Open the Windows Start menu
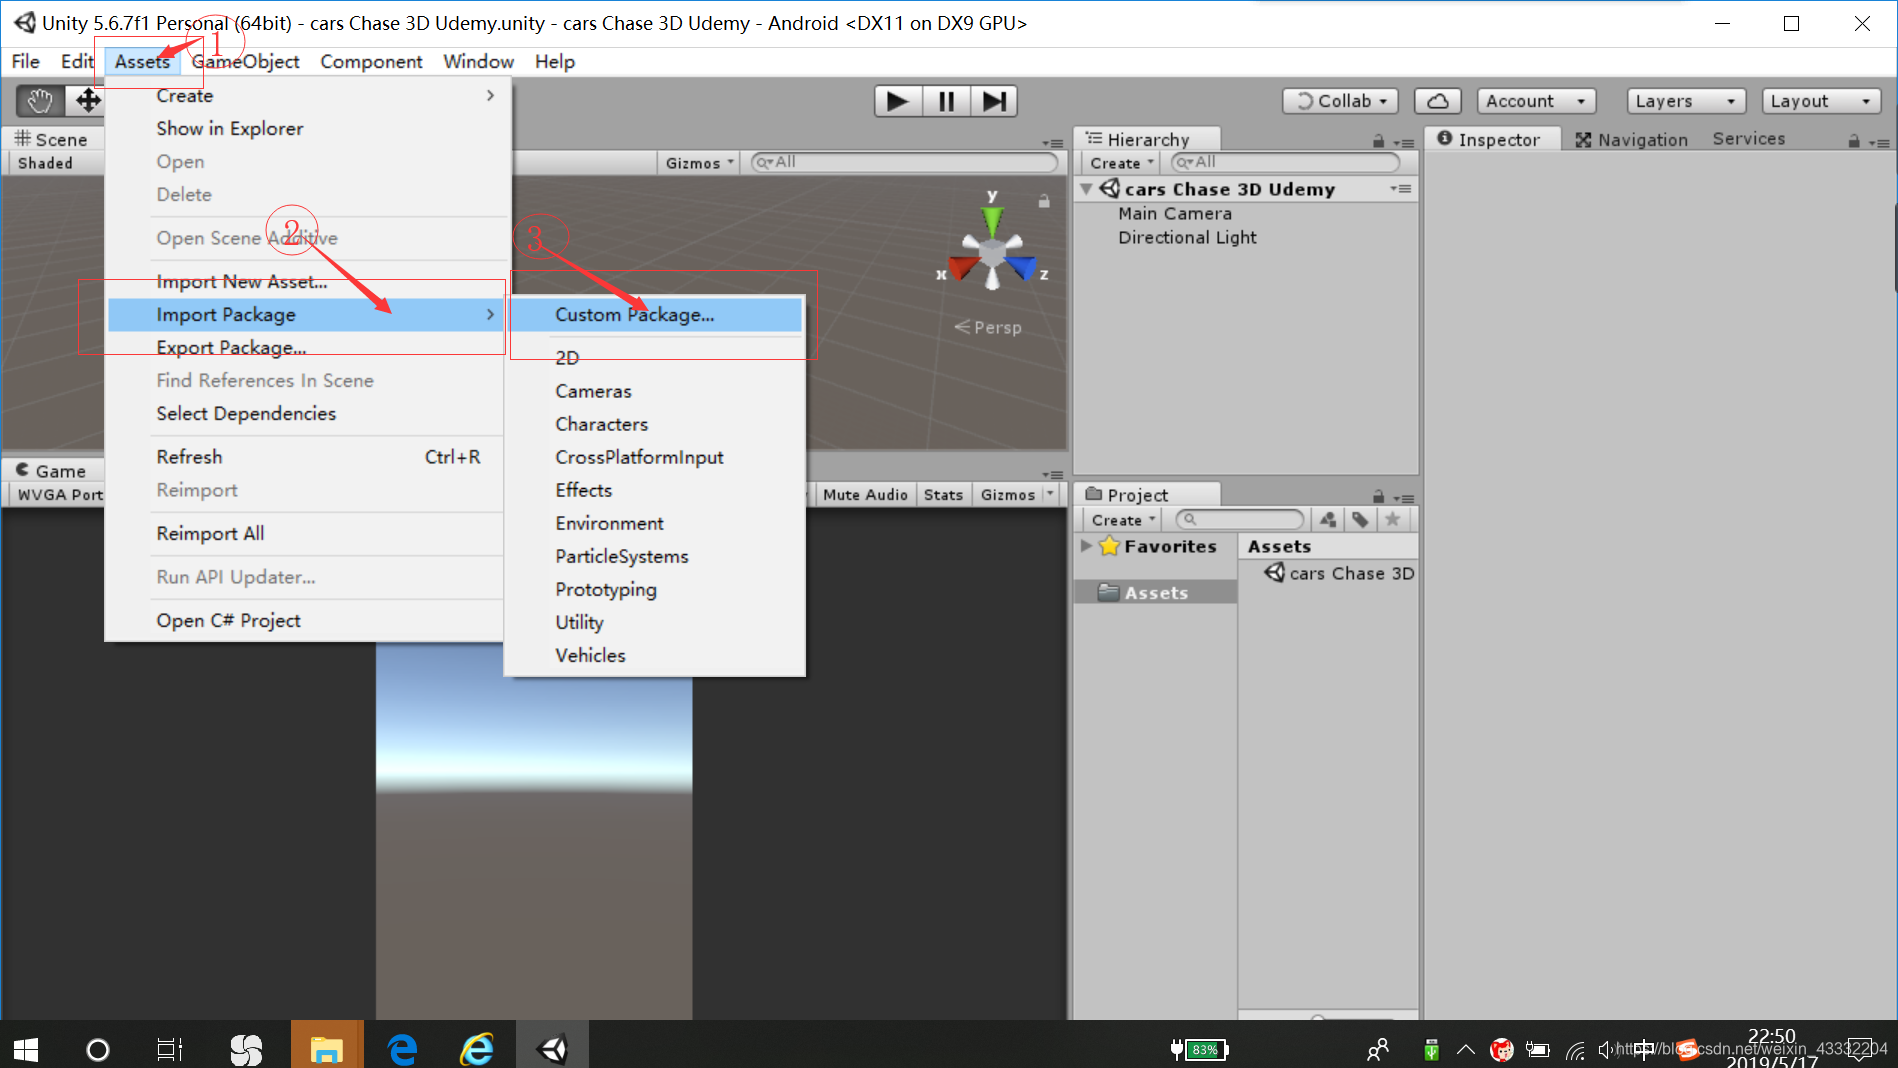Screen dimensions: 1898x1068 click(x=26, y=1049)
